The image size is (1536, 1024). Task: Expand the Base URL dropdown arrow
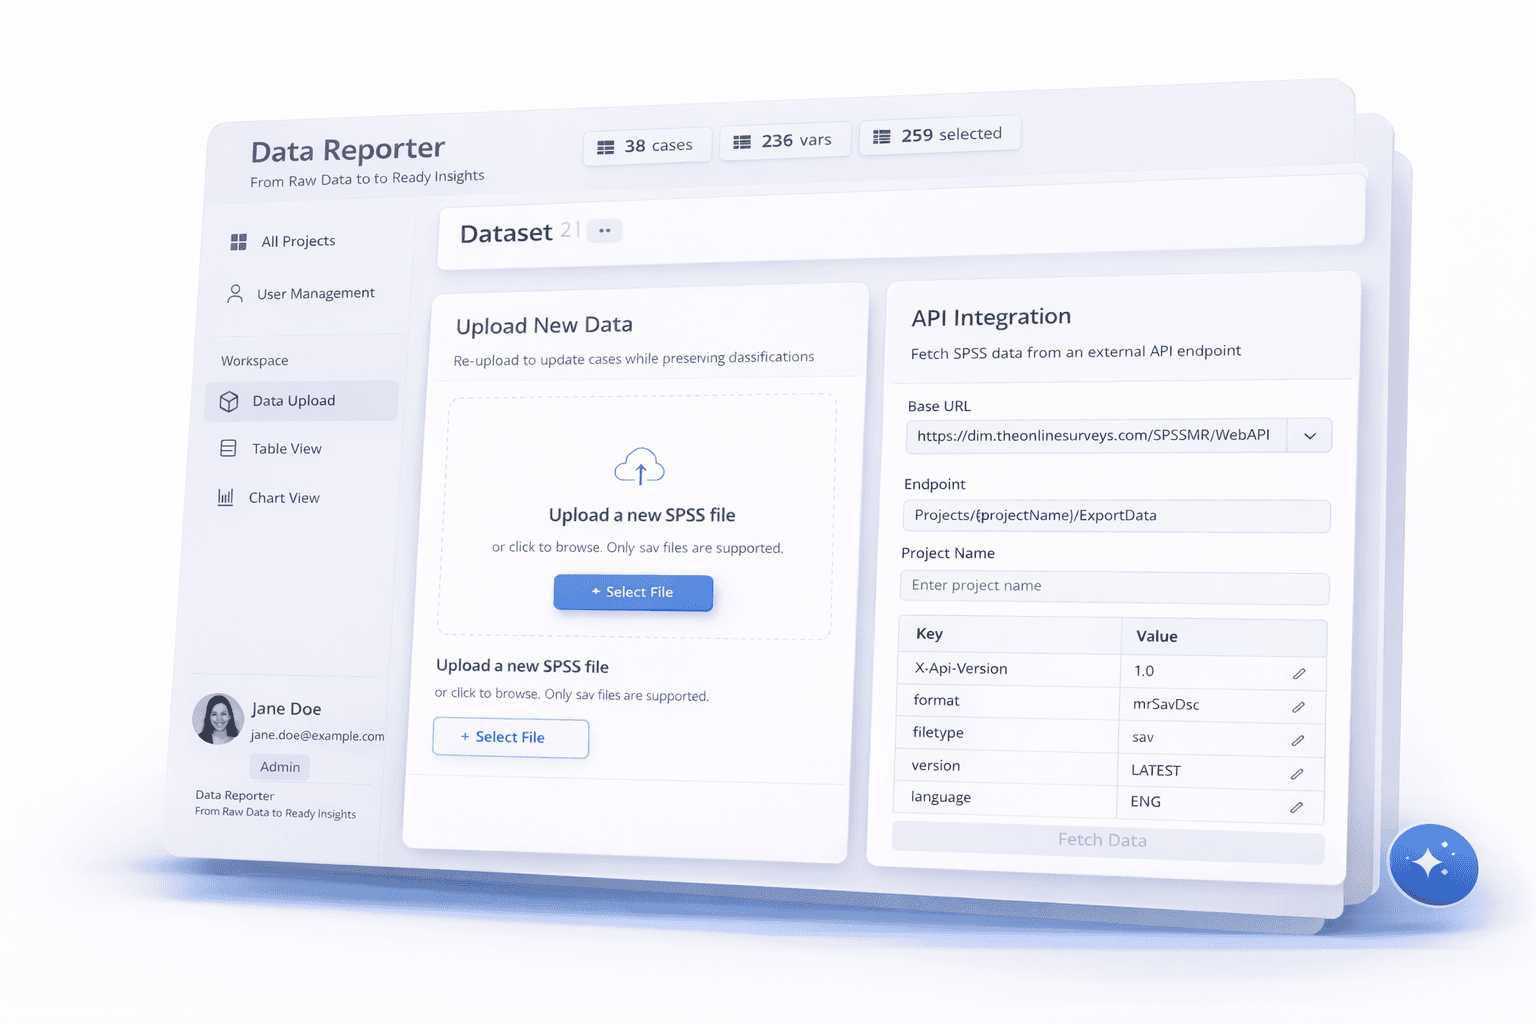[1309, 436]
